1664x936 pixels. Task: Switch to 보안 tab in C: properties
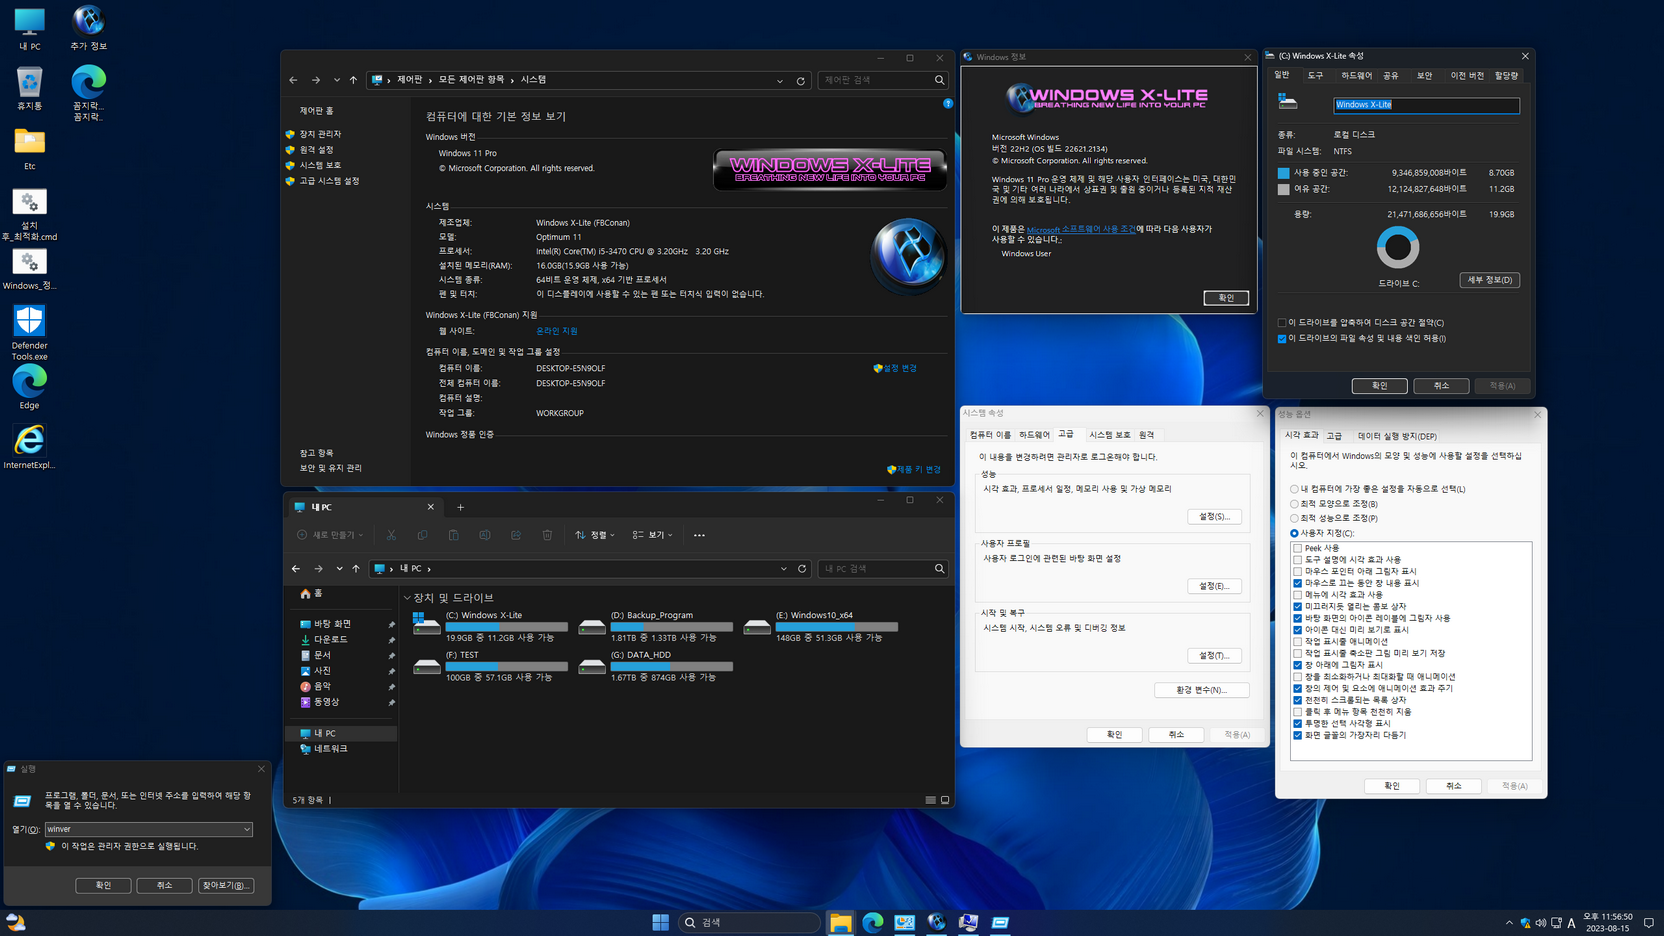(x=1424, y=76)
